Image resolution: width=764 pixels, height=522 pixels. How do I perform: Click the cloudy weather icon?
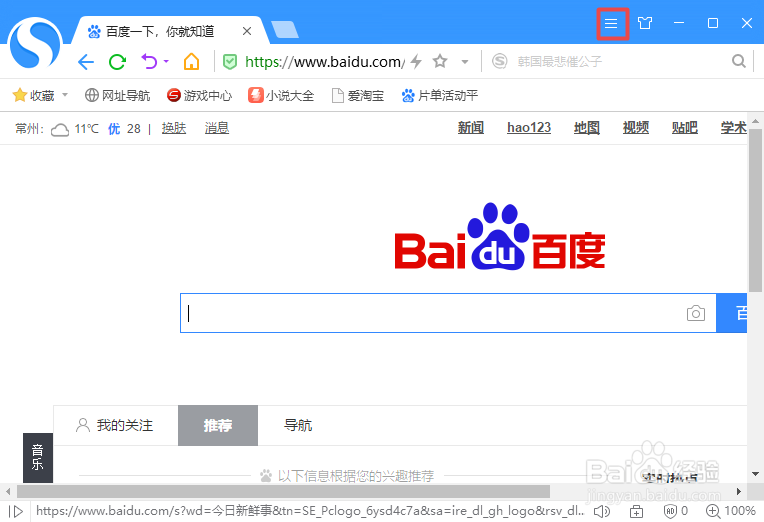(60, 130)
